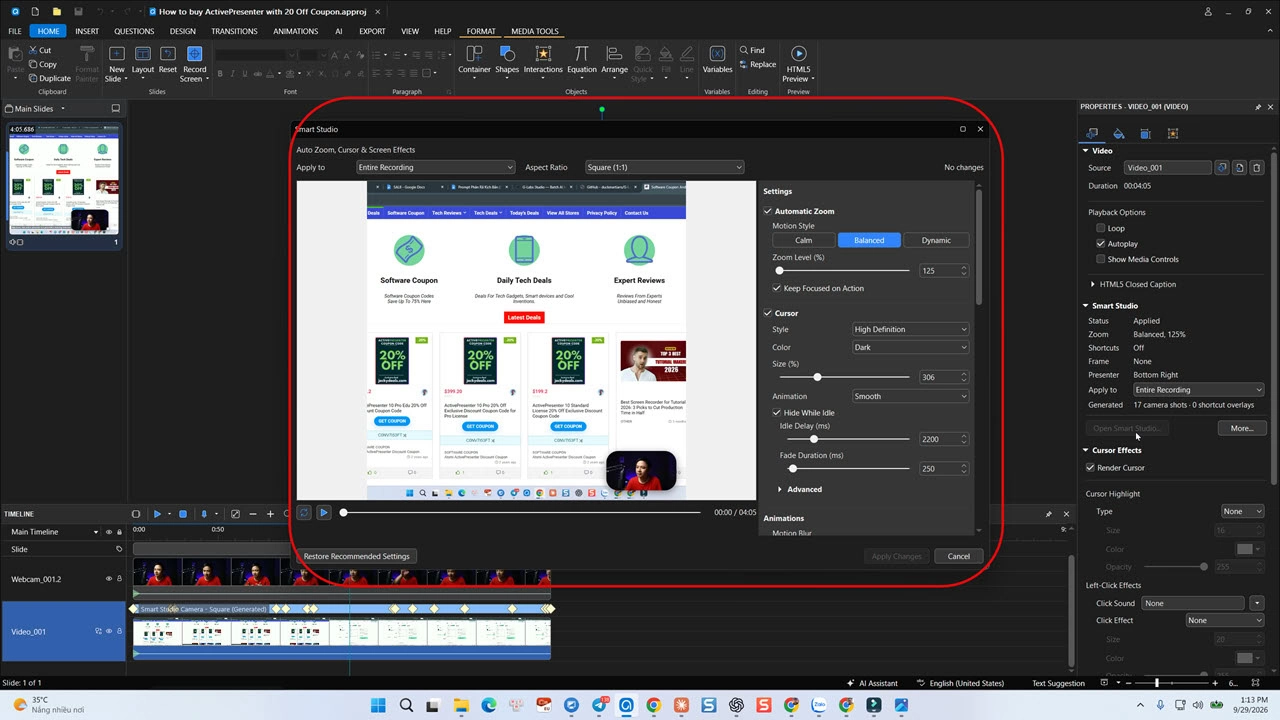Image resolution: width=1280 pixels, height=720 pixels.
Task: Hide the Webcam_001.2 track eye icon
Action: [x=109, y=579]
